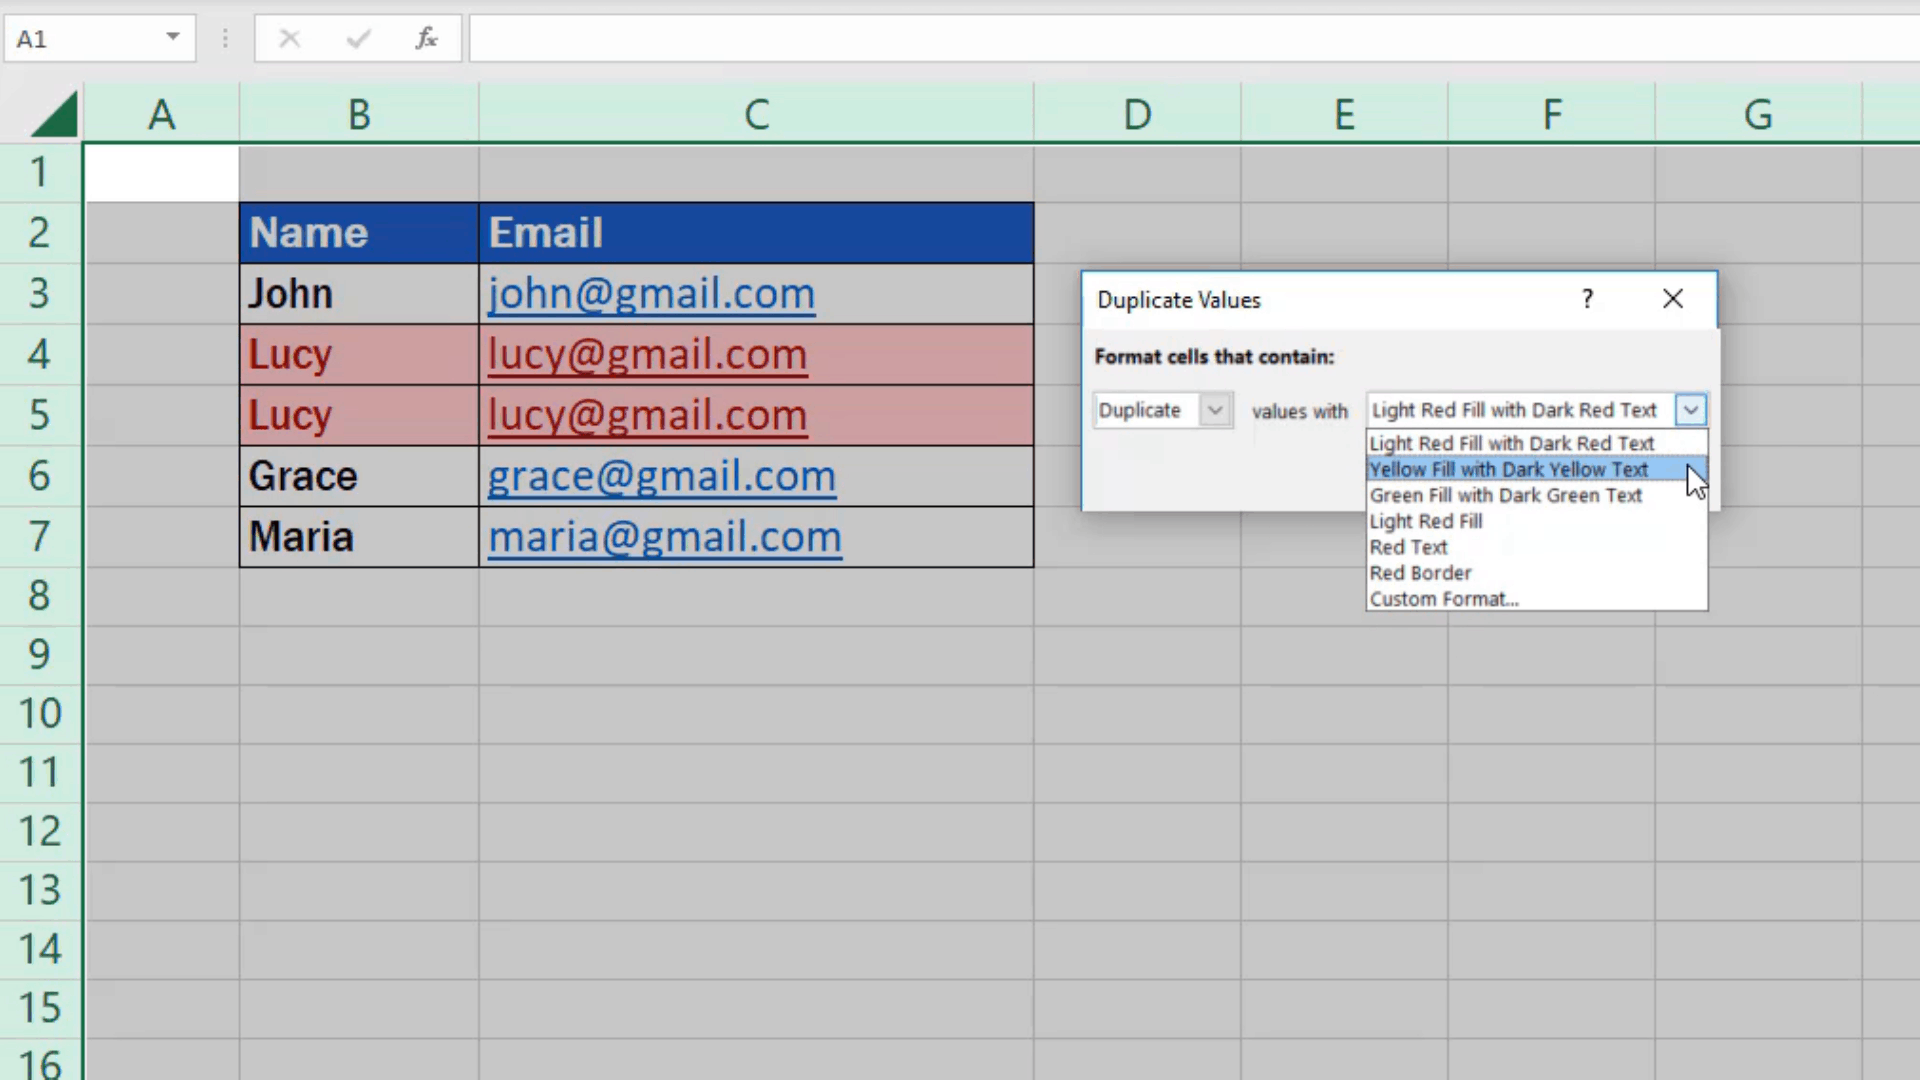The height and width of the screenshot is (1080, 1920).
Task: Open the maria@gmail.com hyperlink
Action: click(665, 536)
